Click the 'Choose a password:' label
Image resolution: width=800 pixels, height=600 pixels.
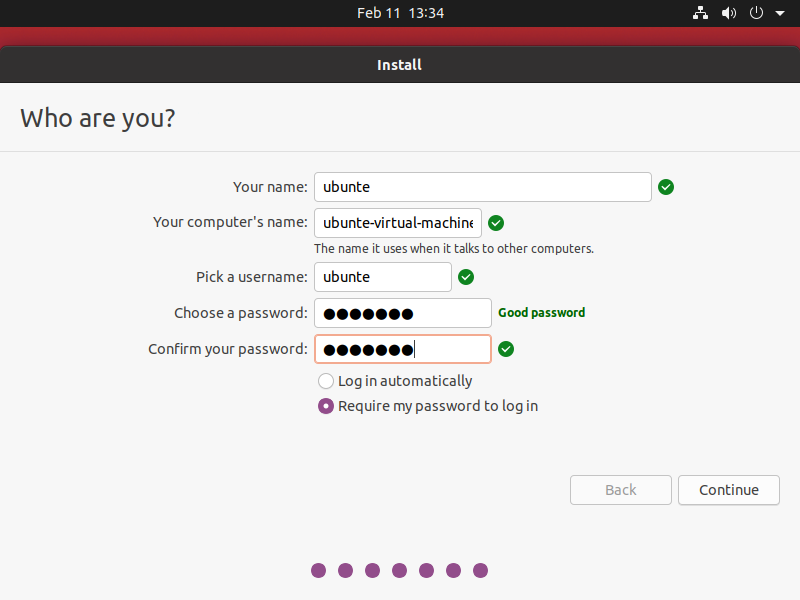(241, 313)
